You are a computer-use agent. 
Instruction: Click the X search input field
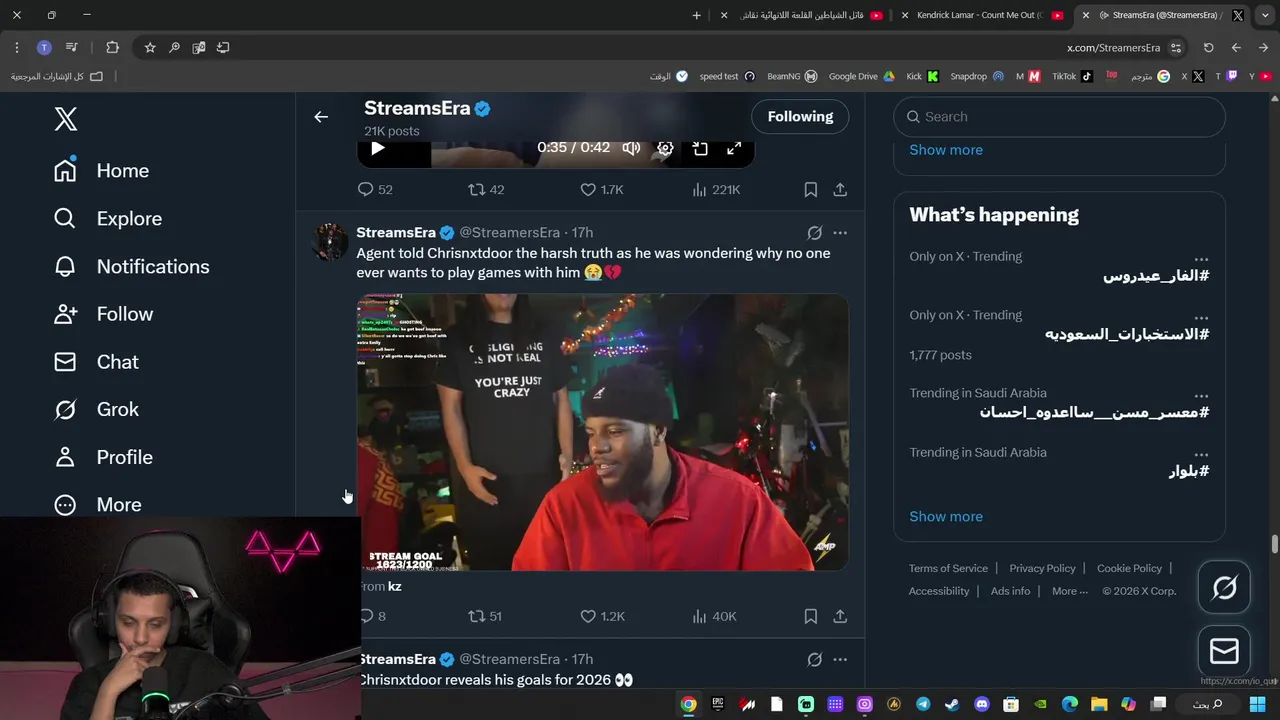(x=1059, y=117)
